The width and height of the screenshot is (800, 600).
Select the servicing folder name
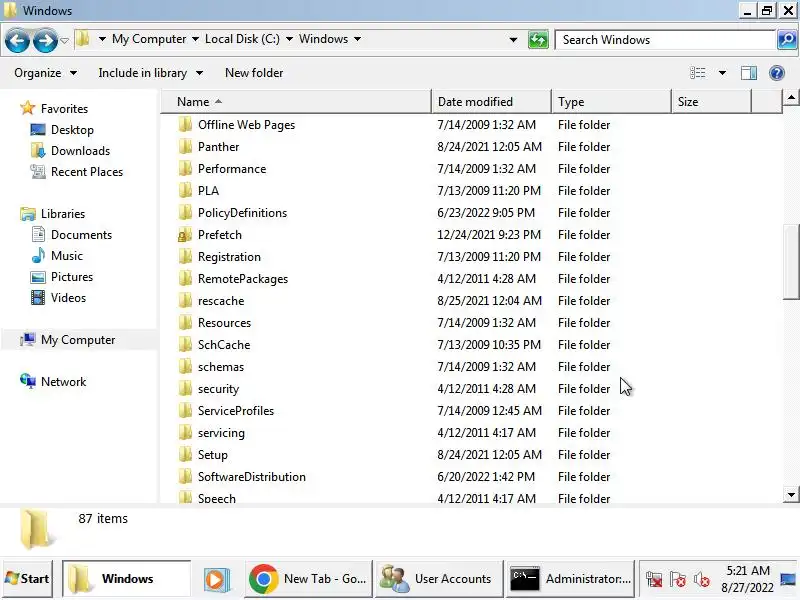point(221,433)
